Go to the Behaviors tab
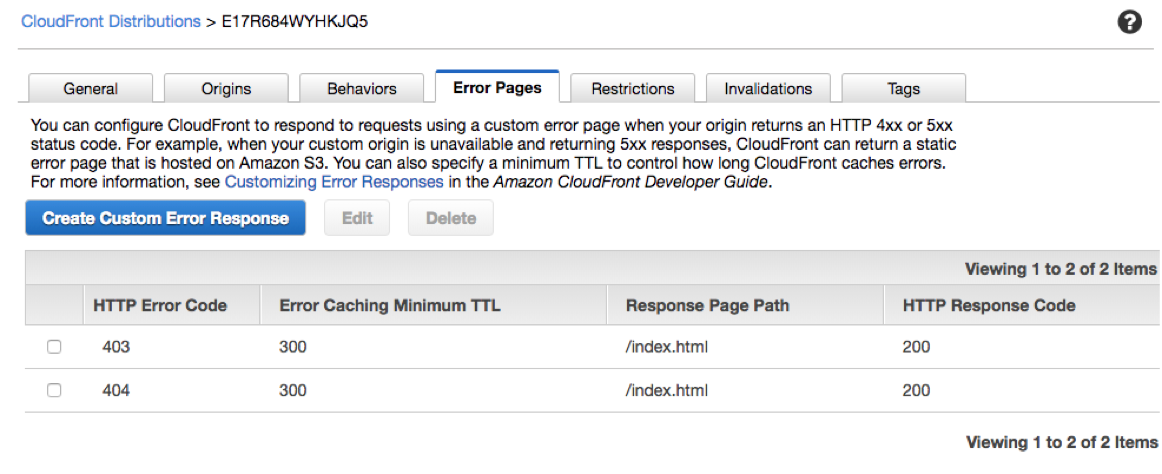1162x474 pixels. pyautogui.click(x=362, y=88)
